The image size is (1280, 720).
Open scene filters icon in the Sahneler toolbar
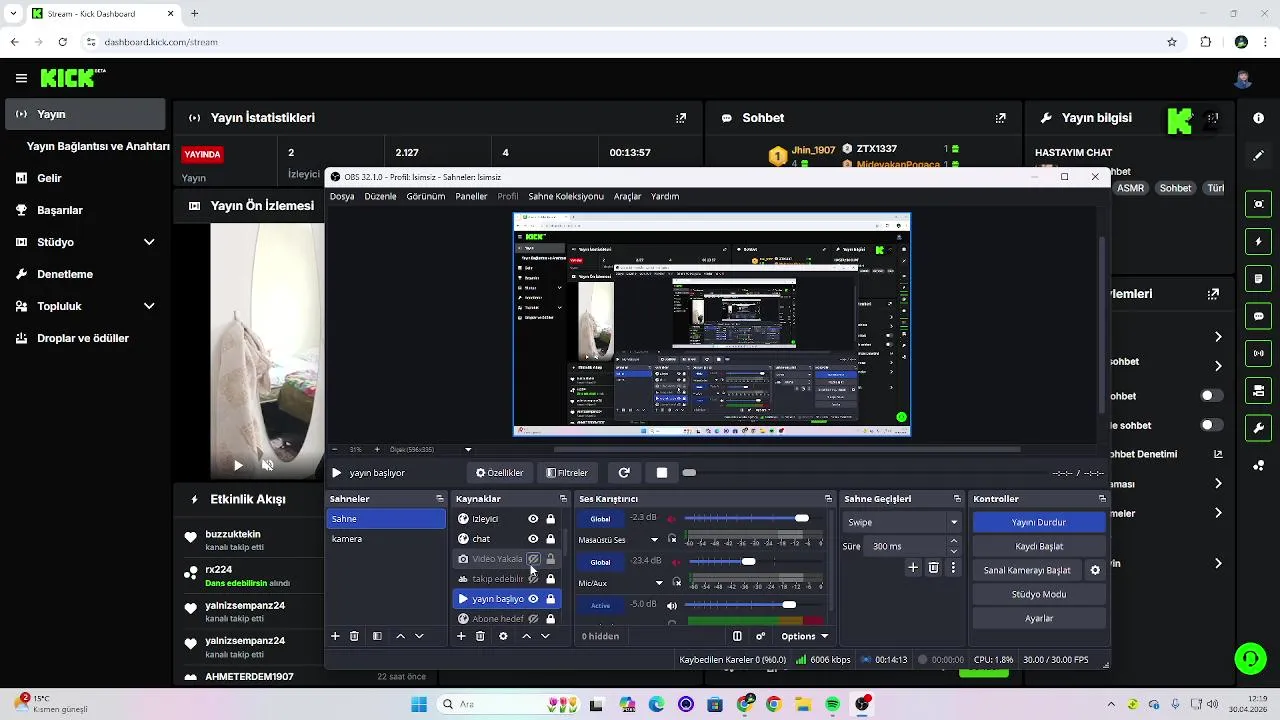click(x=377, y=636)
